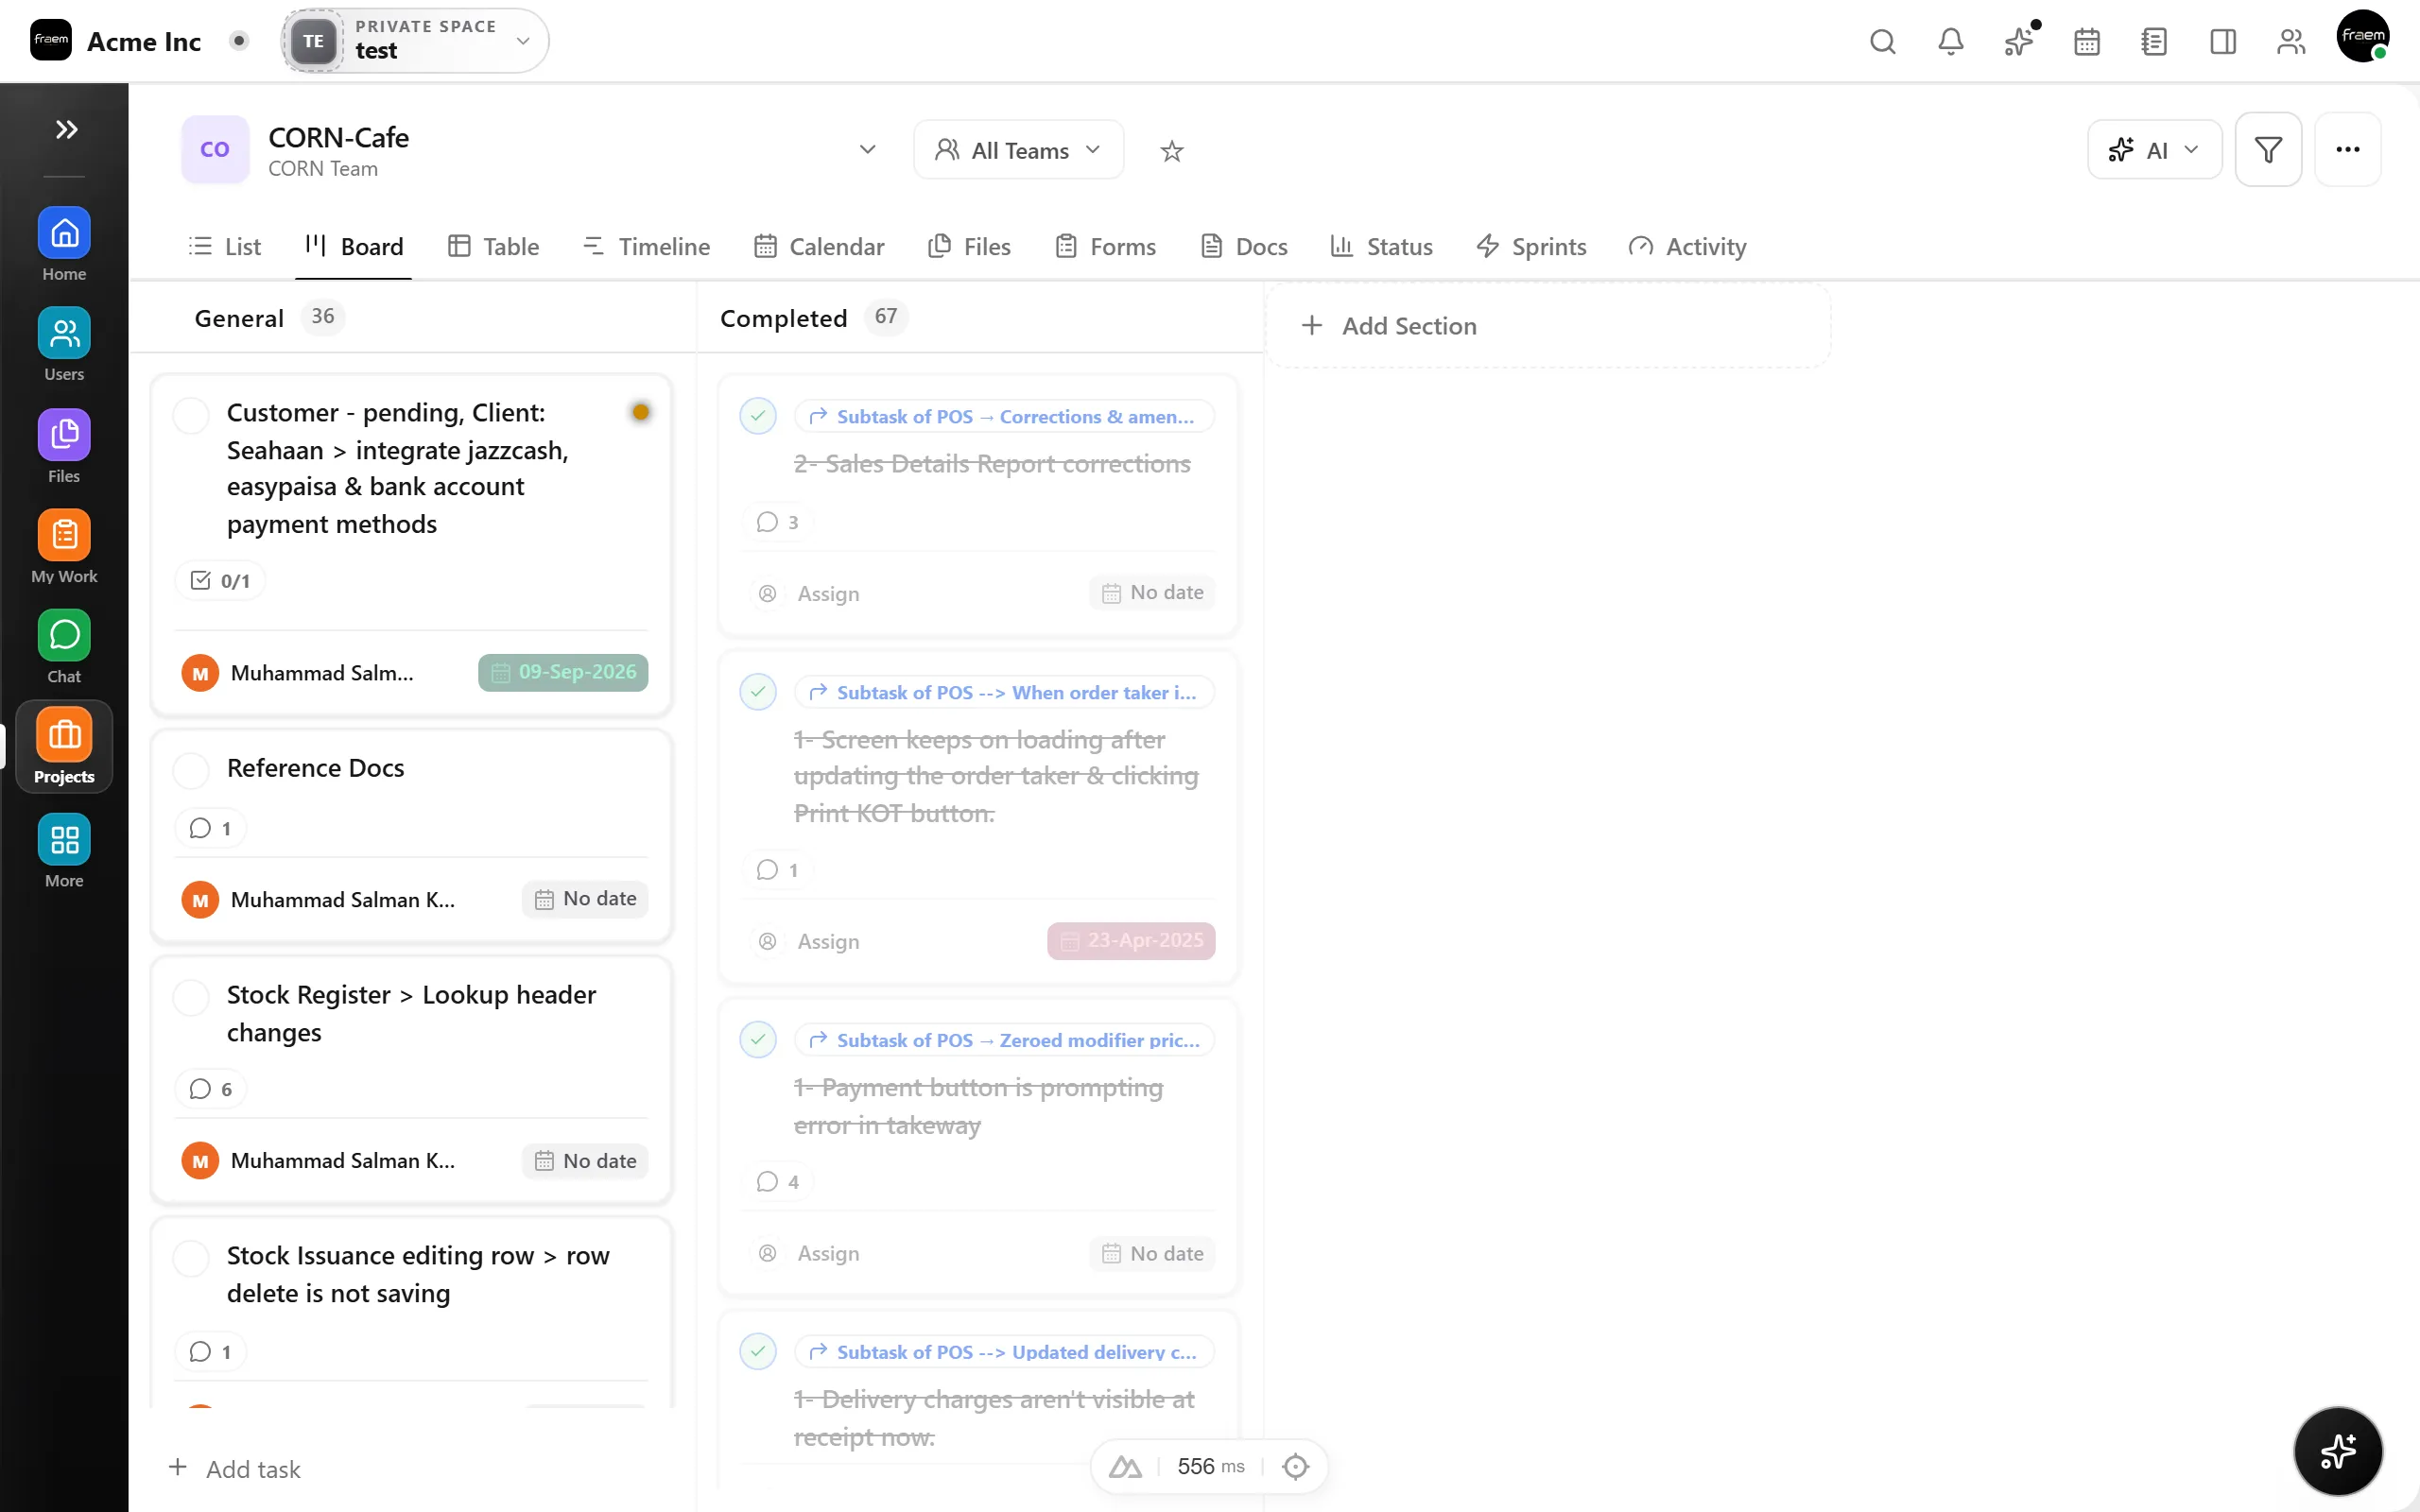Open Chat in sidebar

pos(64,647)
